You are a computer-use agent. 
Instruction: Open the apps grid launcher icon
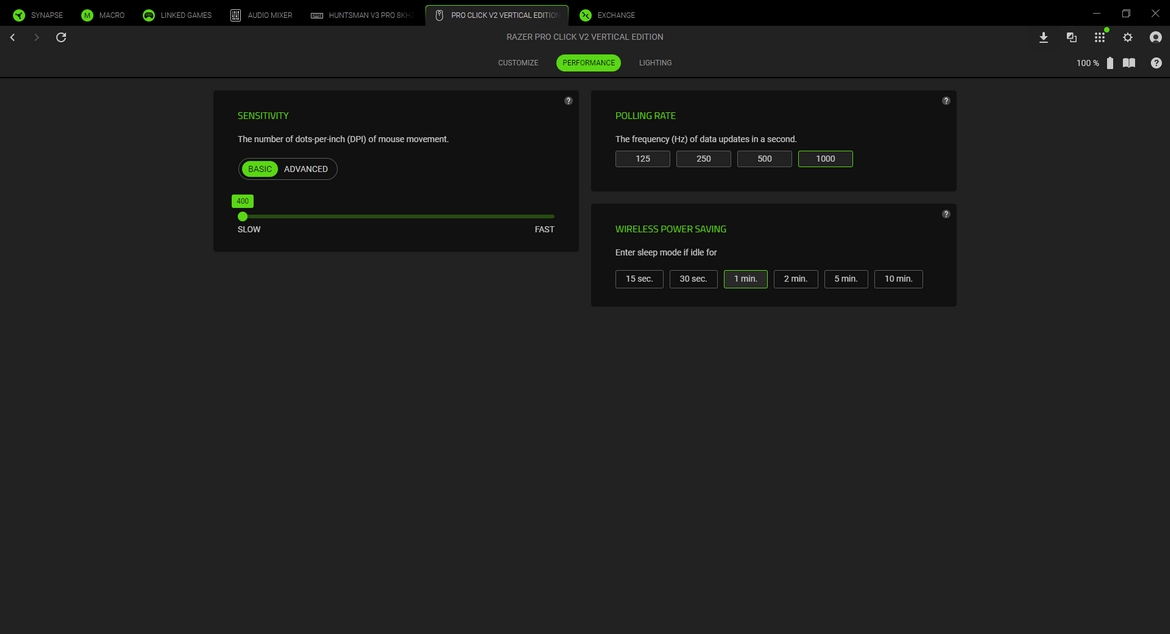click(1099, 37)
